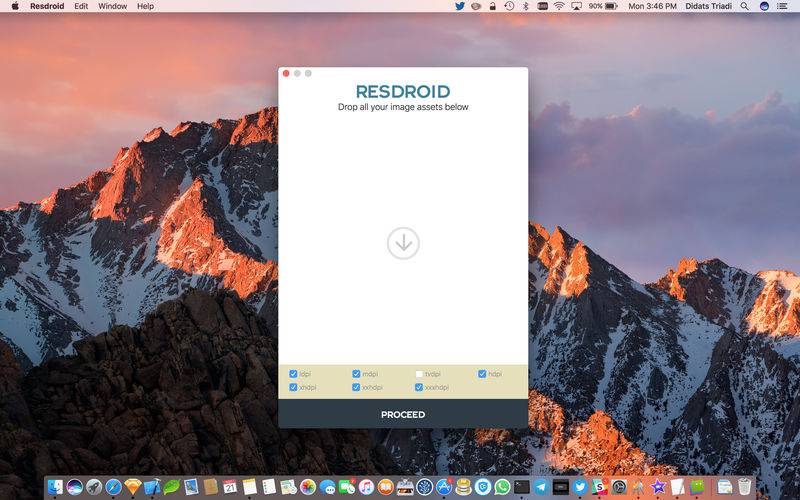The width and height of the screenshot is (800, 500).
Task: Open the Resdroid application menu
Action: [47, 6]
